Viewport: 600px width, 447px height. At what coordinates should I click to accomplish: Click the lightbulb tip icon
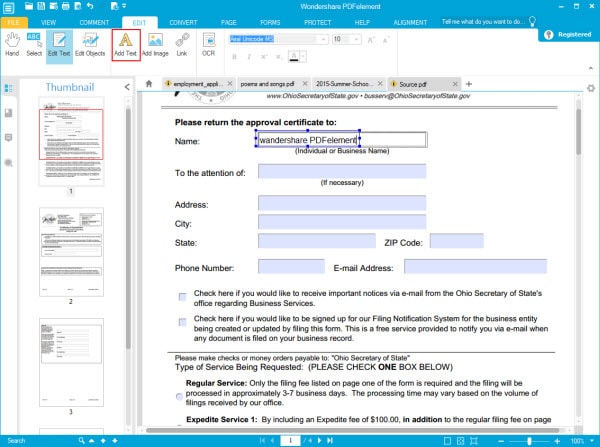532,21
